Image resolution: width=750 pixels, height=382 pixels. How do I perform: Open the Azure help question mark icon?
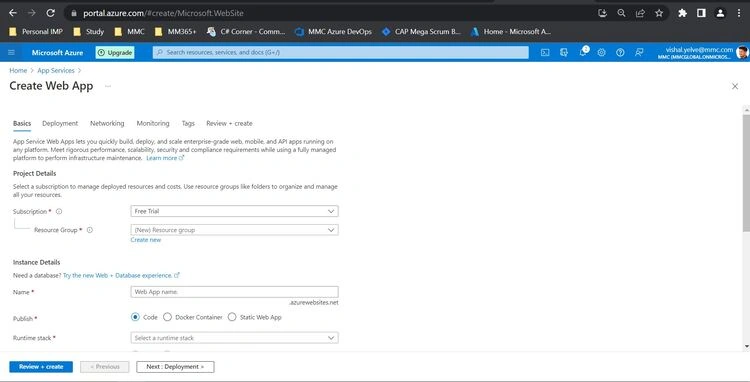[x=620, y=53]
